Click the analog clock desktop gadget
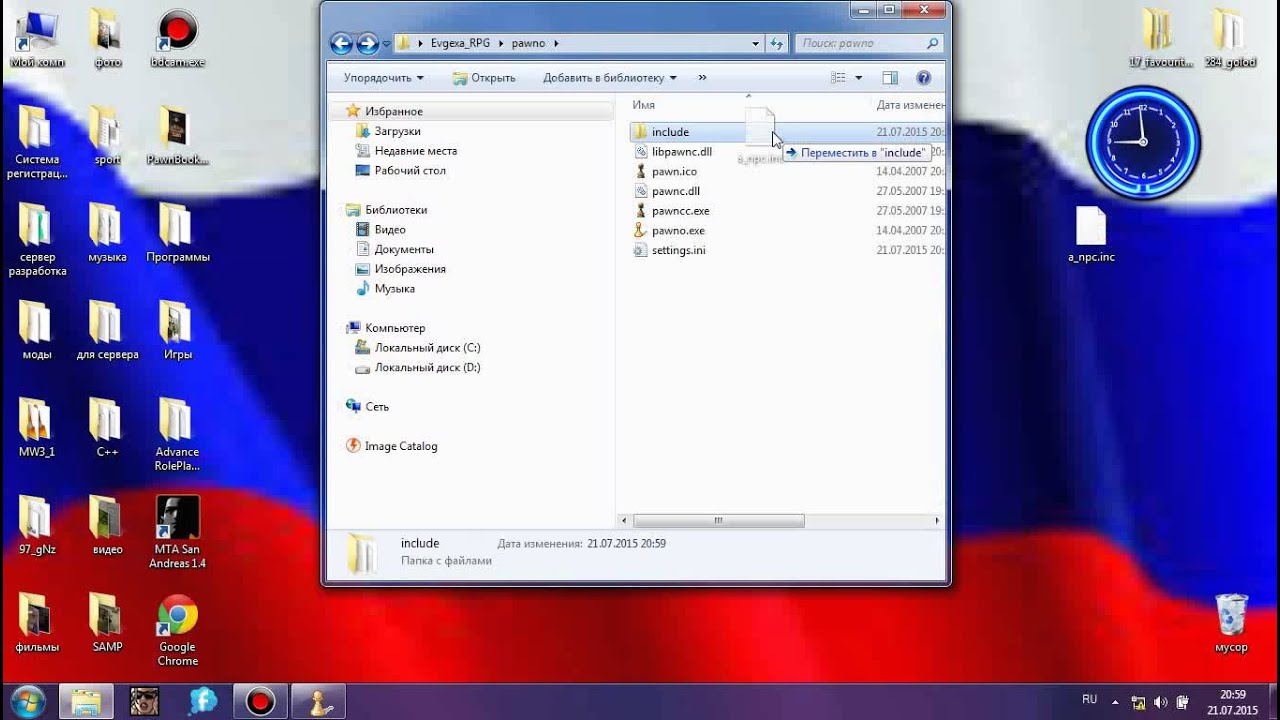 [1142, 142]
